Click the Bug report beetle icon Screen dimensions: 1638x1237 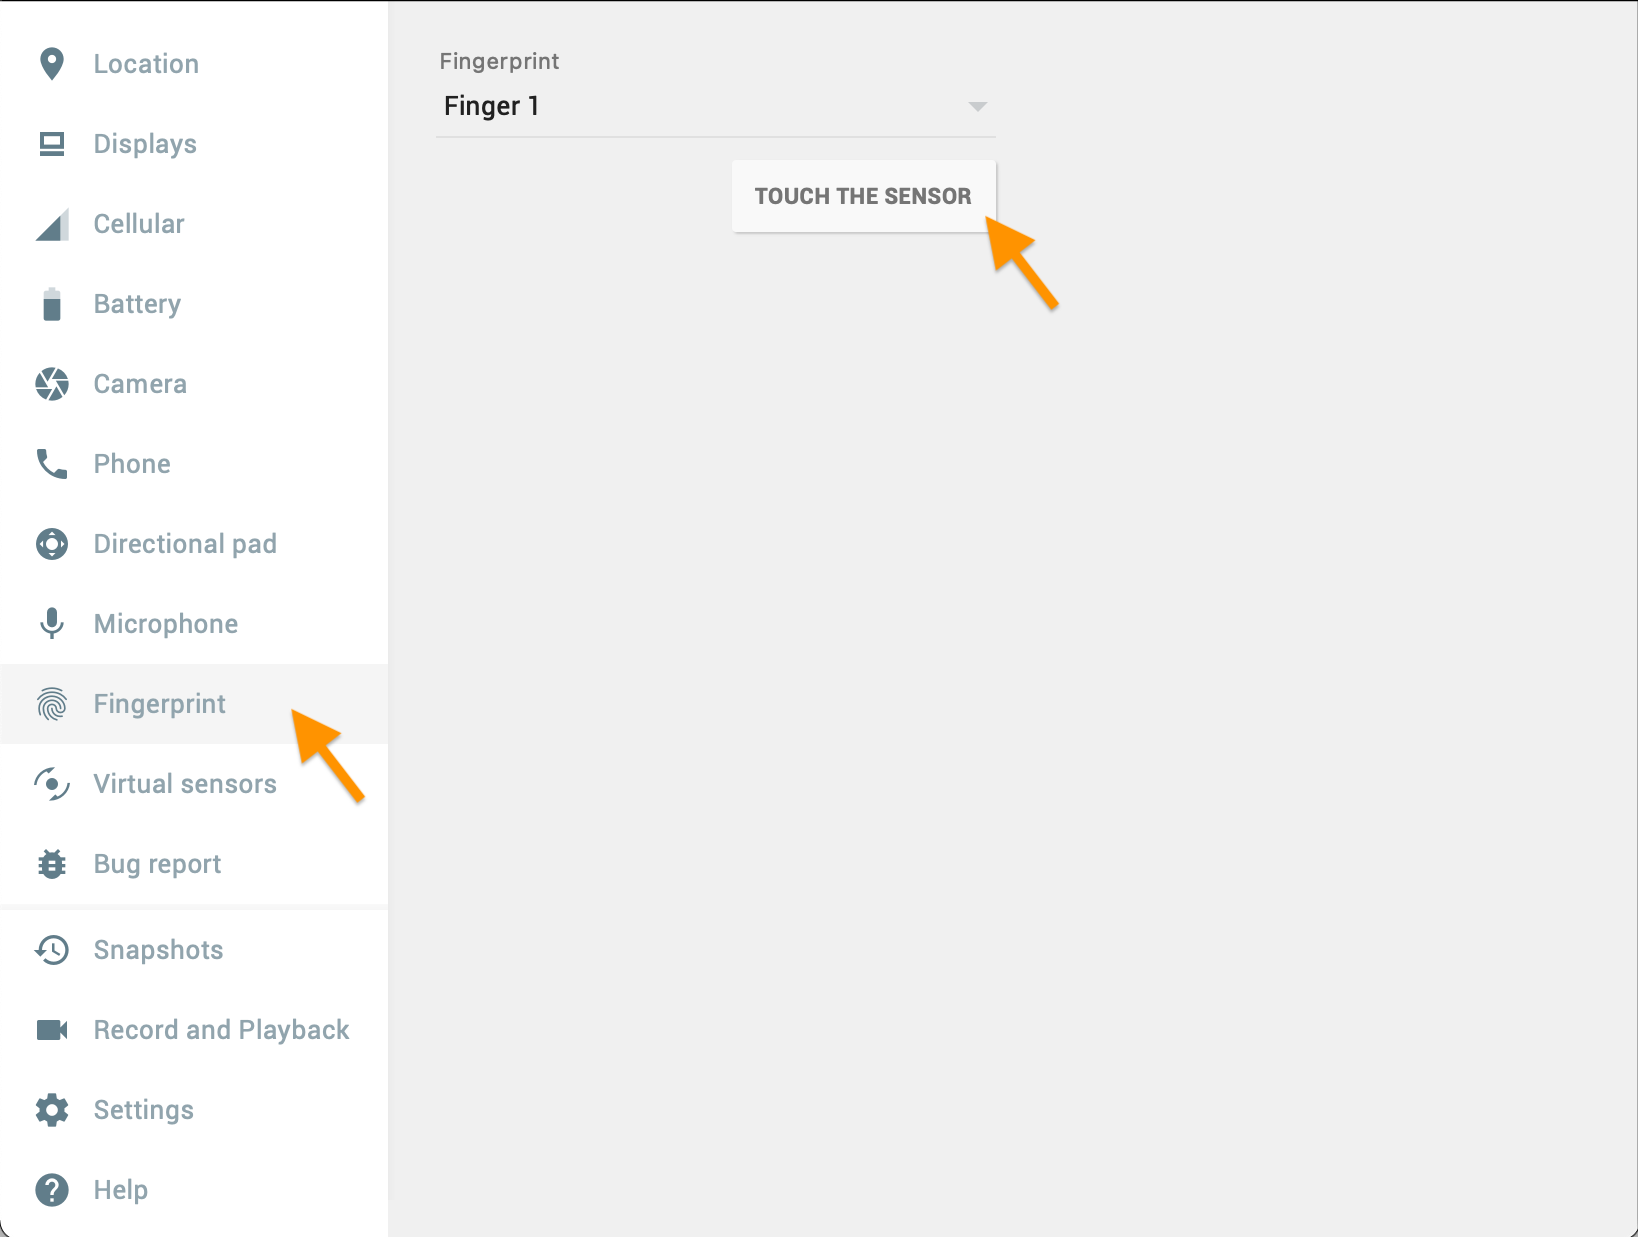coord(52,864)
